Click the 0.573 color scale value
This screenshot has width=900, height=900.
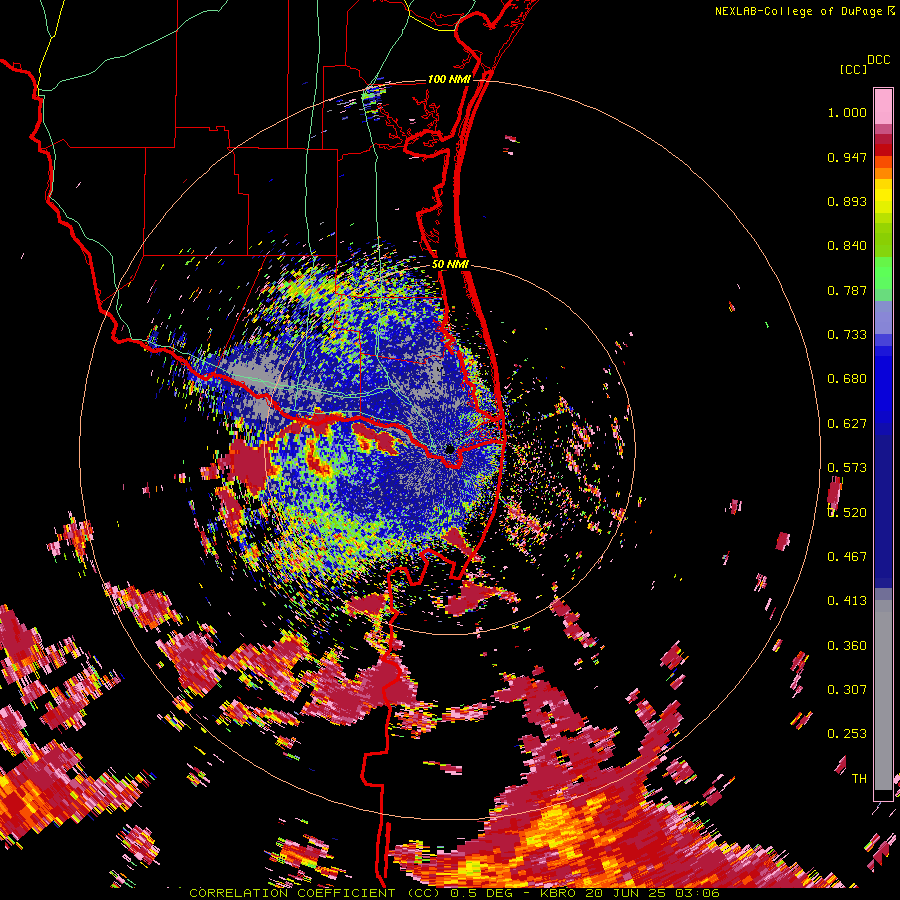pos(847,468)
